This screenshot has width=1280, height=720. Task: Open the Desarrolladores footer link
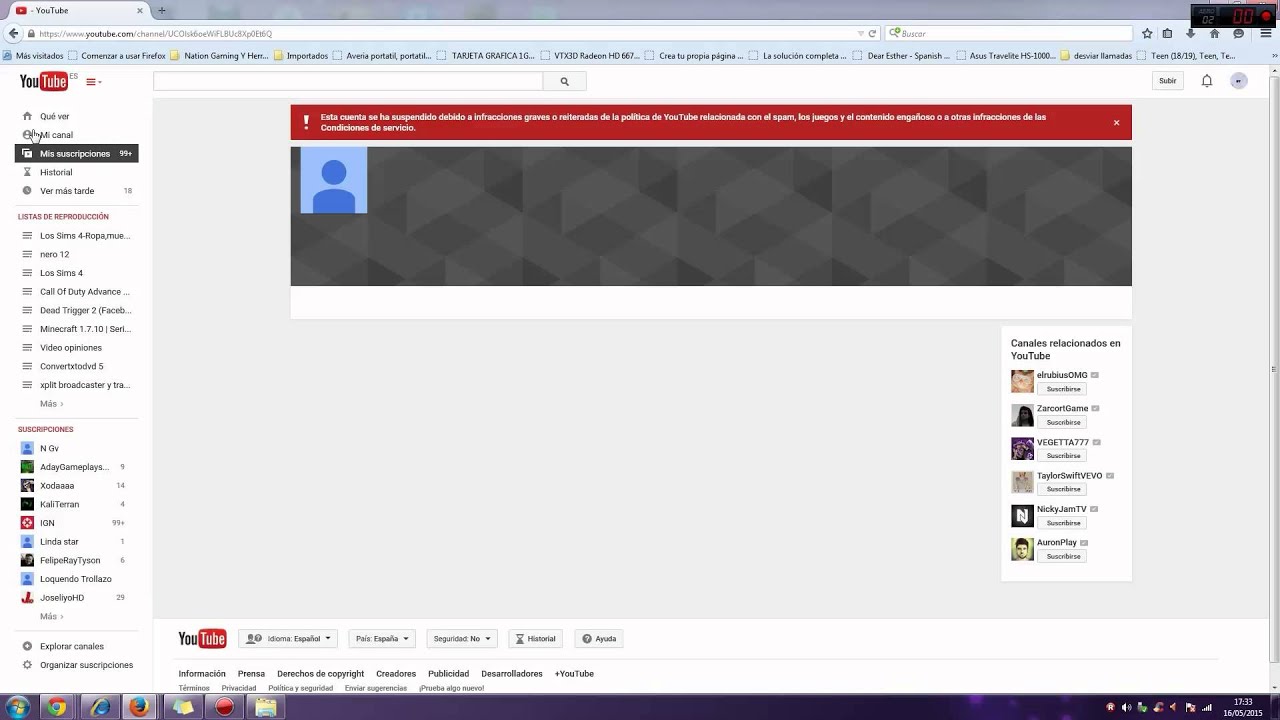[511, 674]
